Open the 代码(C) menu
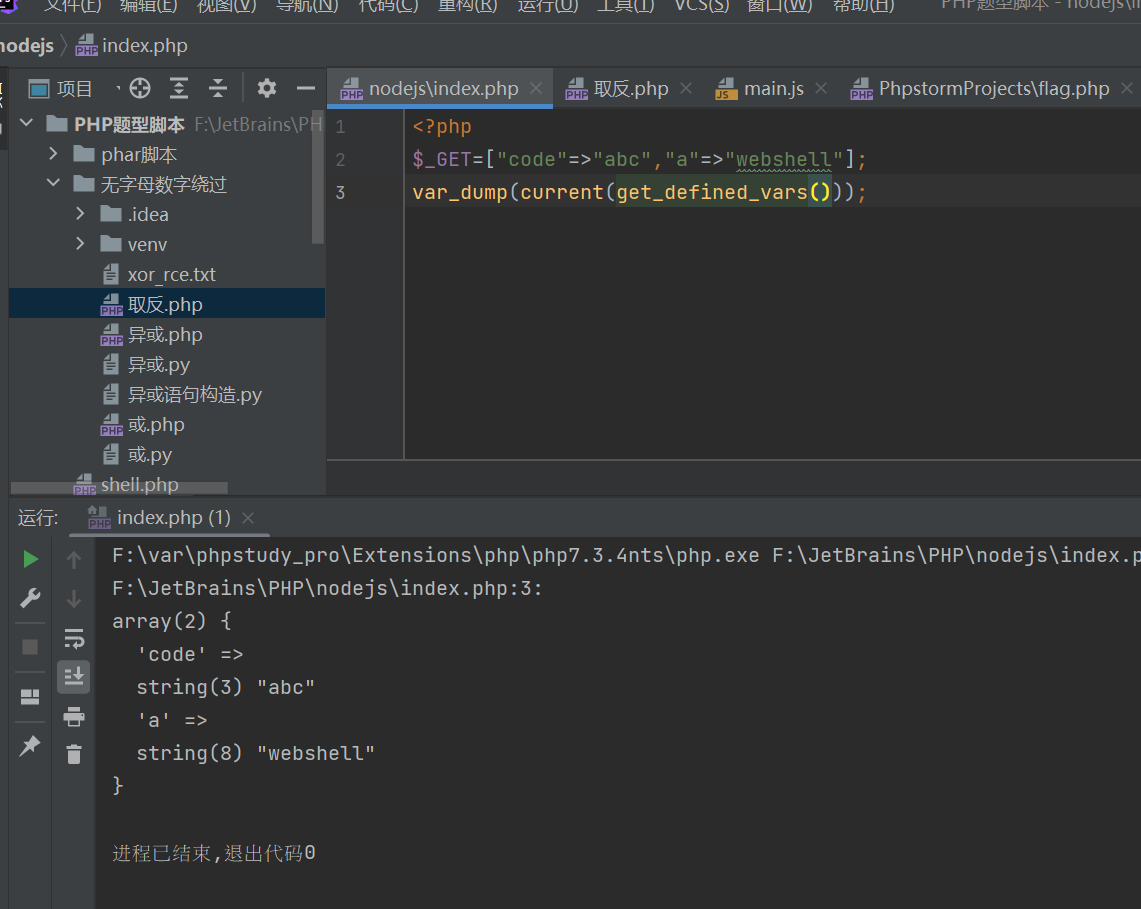Screen dimensions: 1141x909 (389, 6)
